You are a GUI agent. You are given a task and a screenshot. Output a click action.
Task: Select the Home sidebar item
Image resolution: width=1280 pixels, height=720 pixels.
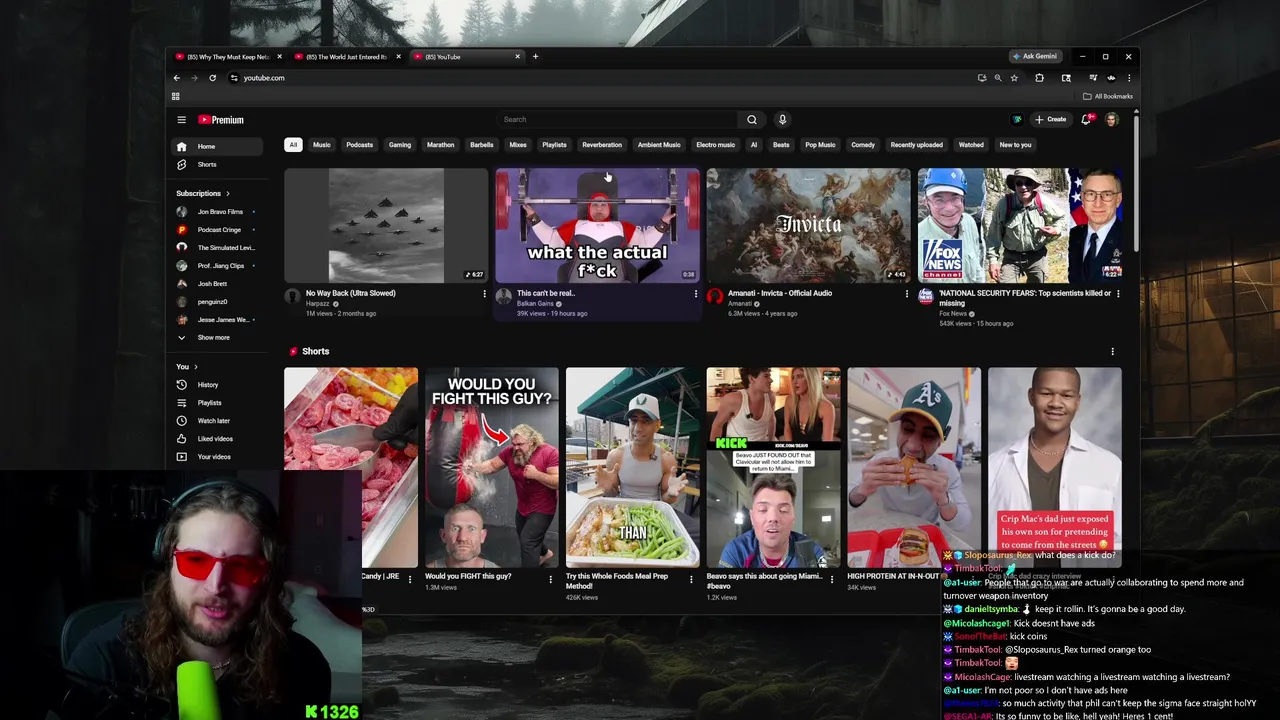click(216, 146)
